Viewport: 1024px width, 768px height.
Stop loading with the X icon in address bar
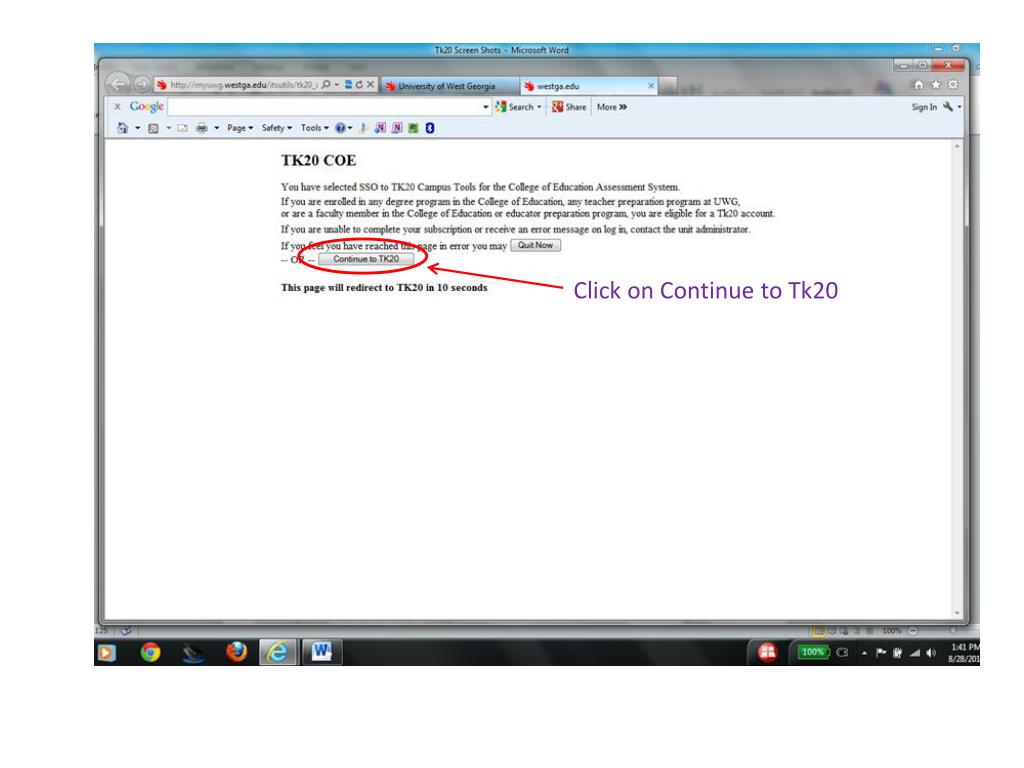370,85
